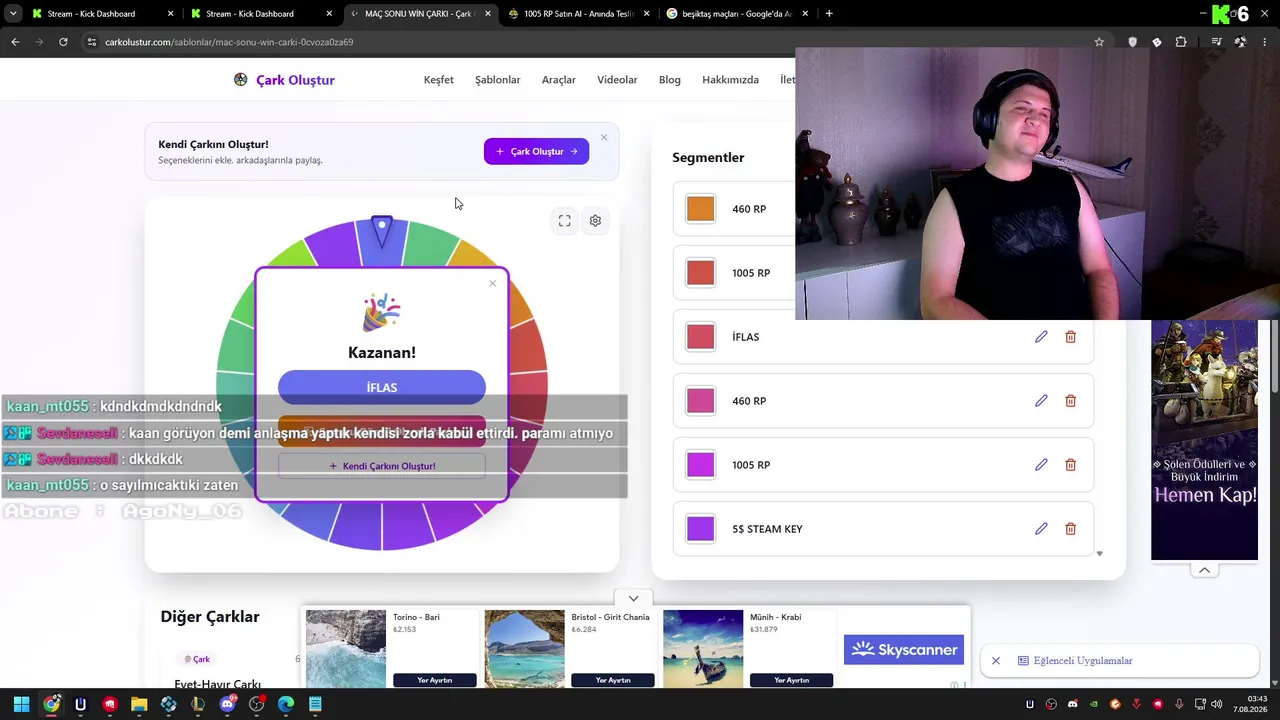The height and width of the screenshot is (720, 1280).
Task: Reload the current page
Action: (x=63, y=42)
